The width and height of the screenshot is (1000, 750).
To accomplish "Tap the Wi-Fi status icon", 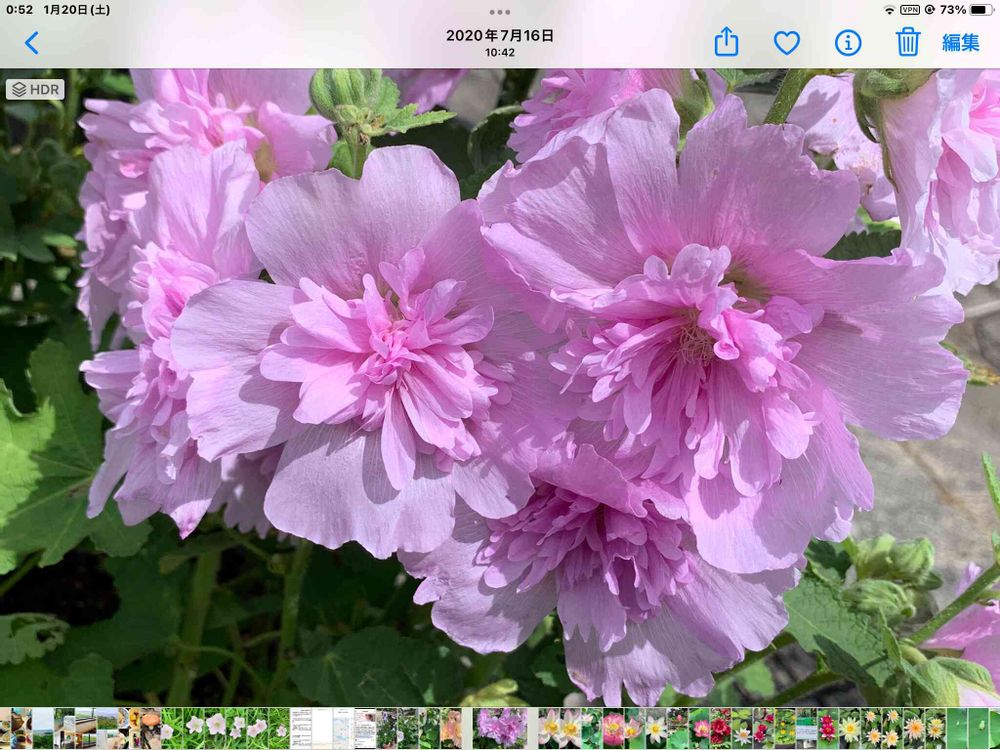I will [x=890, y=10].
